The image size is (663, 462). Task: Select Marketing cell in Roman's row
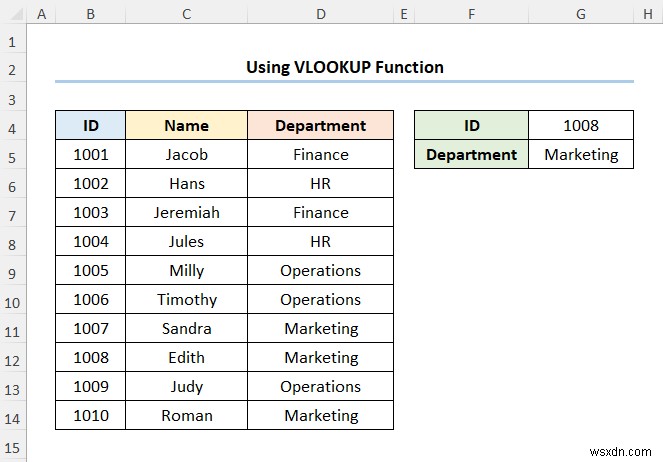pos(321,416)
